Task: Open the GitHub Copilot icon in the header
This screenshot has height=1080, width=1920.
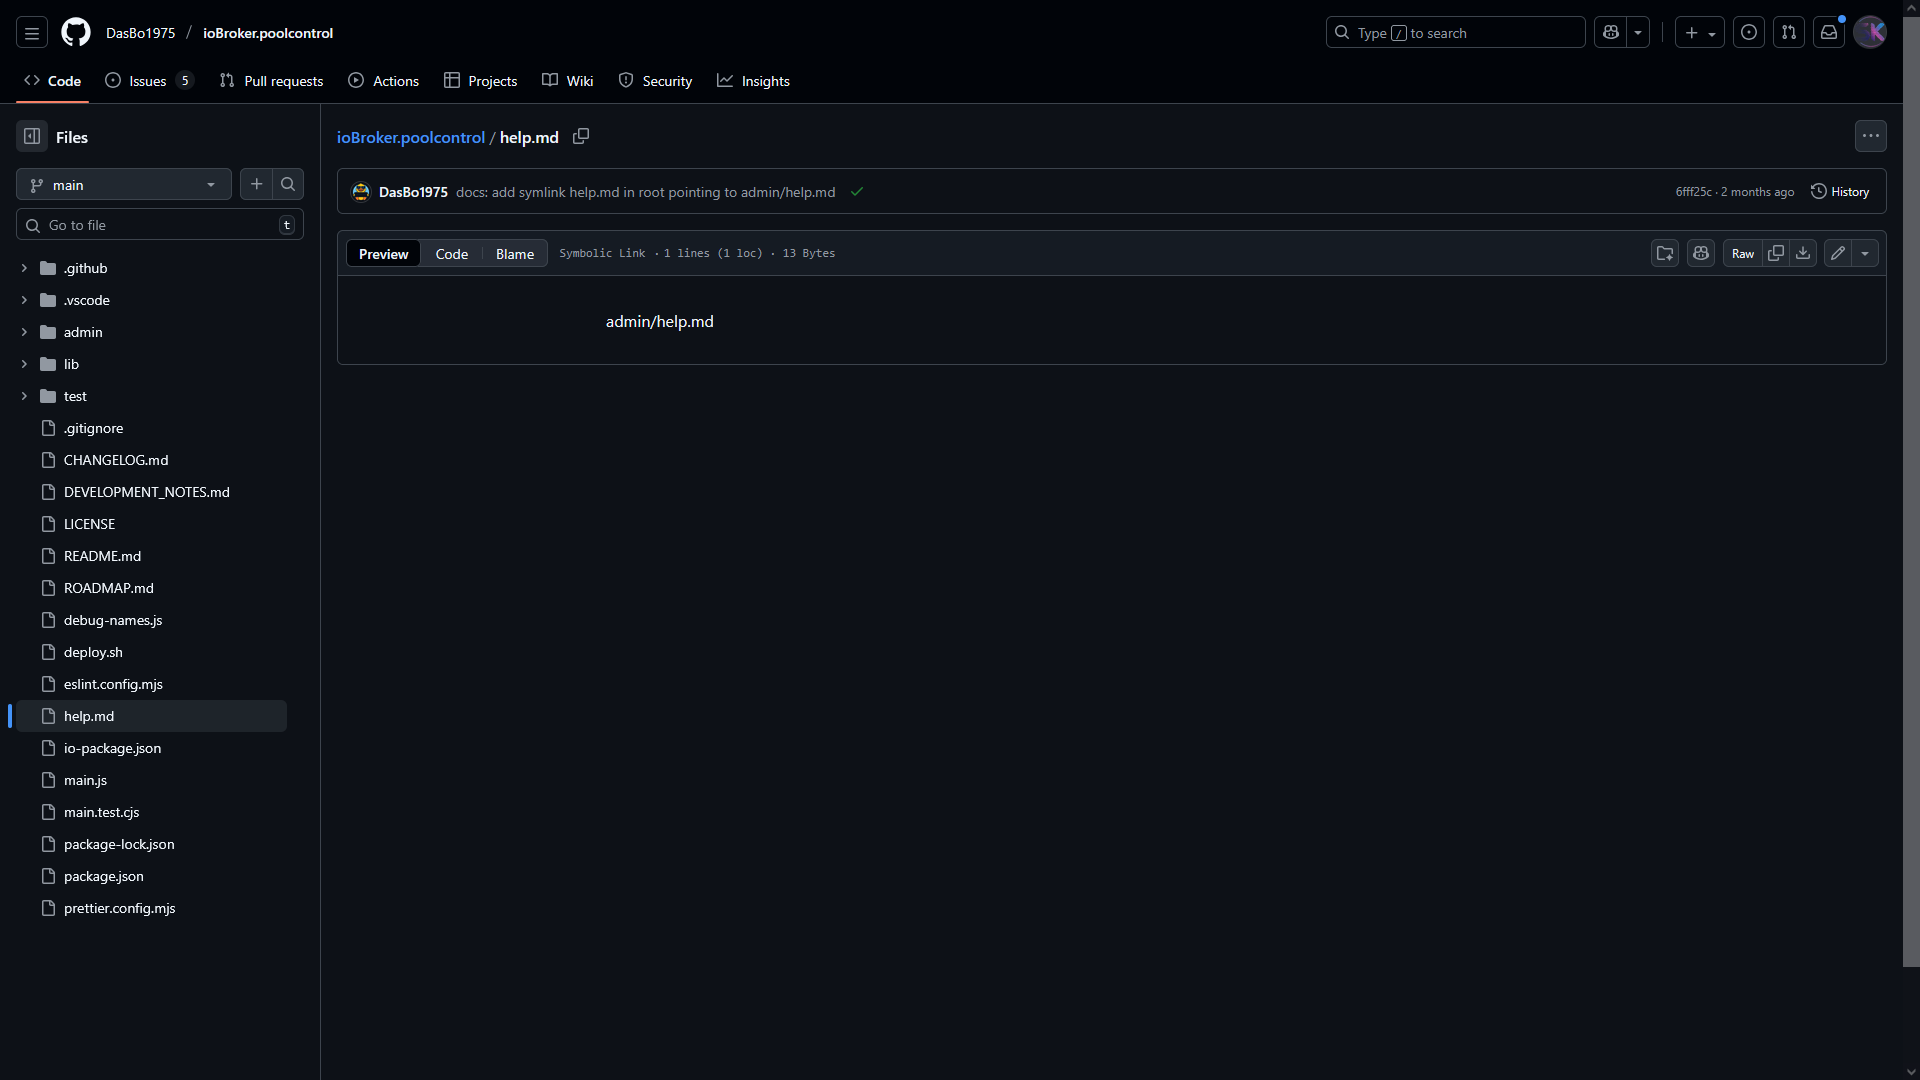Action: pos(1611,32)
